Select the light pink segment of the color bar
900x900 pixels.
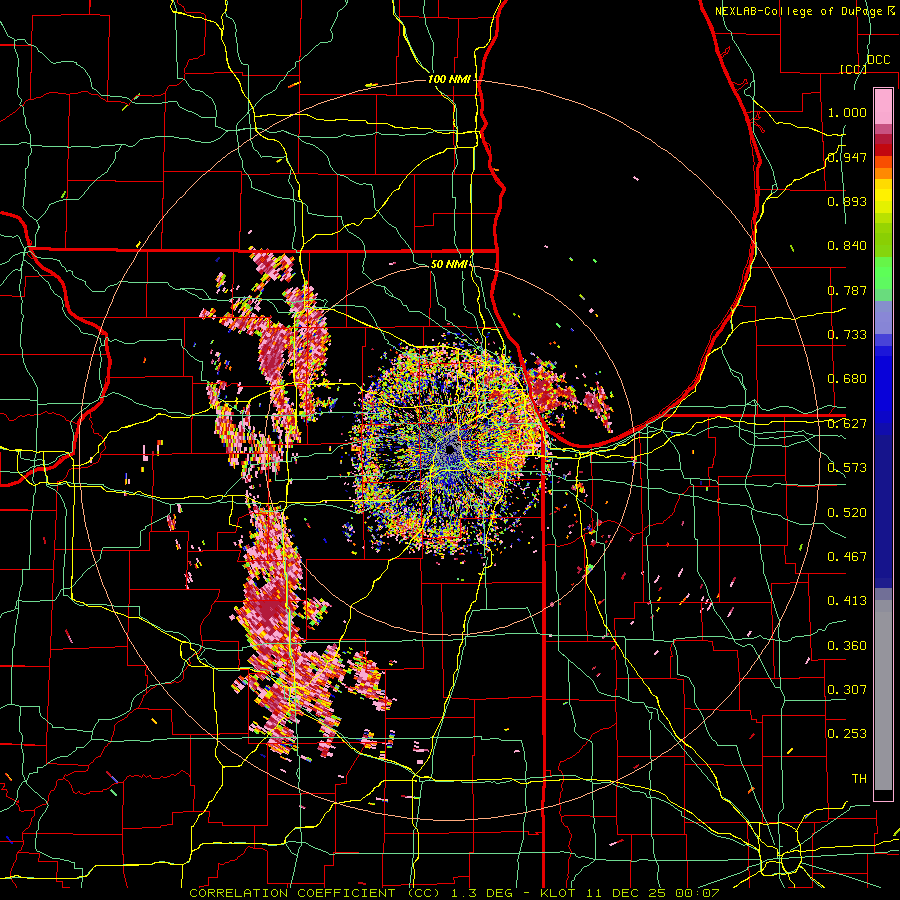pos(883,106)
